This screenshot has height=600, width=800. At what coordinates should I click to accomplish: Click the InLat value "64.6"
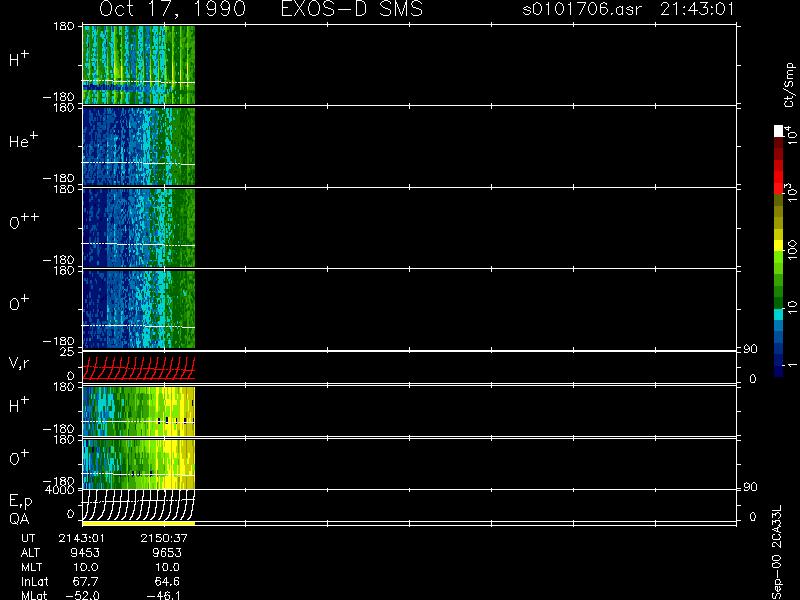[167, 581]
